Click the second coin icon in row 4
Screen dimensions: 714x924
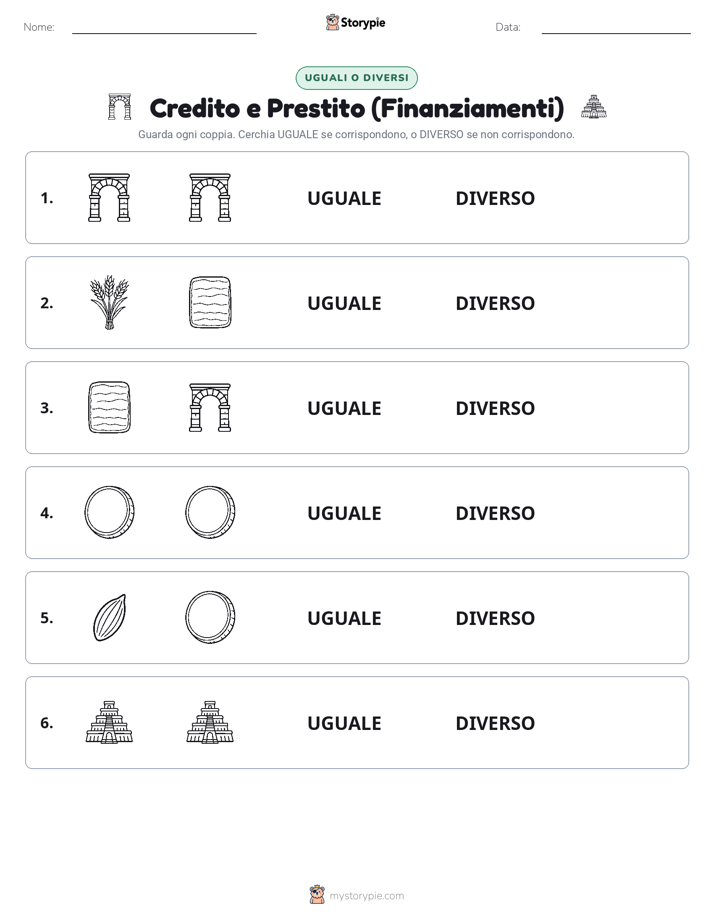coord(210,512)
